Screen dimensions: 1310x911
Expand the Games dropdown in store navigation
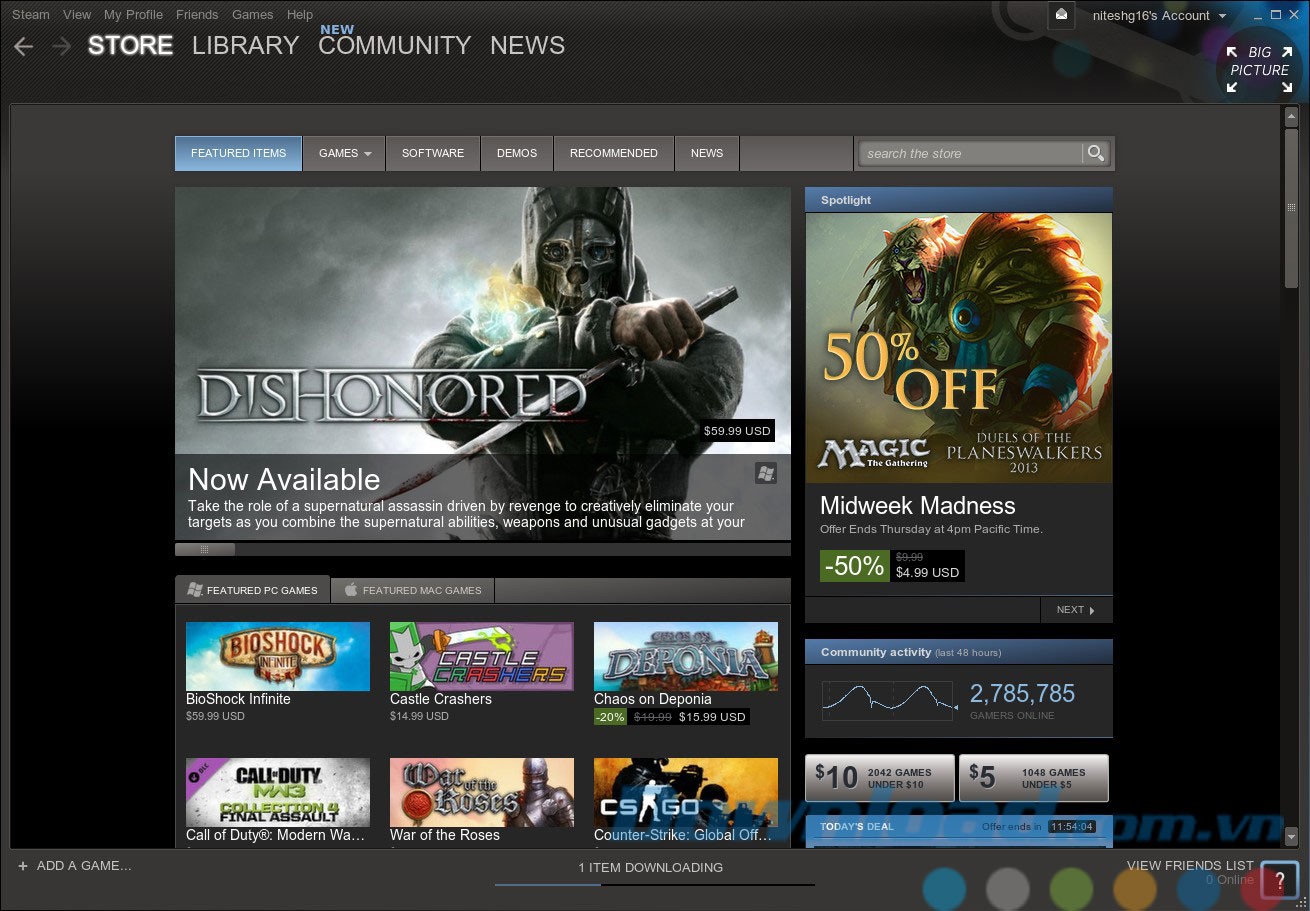pyautogui.click(x=345, y=153)
